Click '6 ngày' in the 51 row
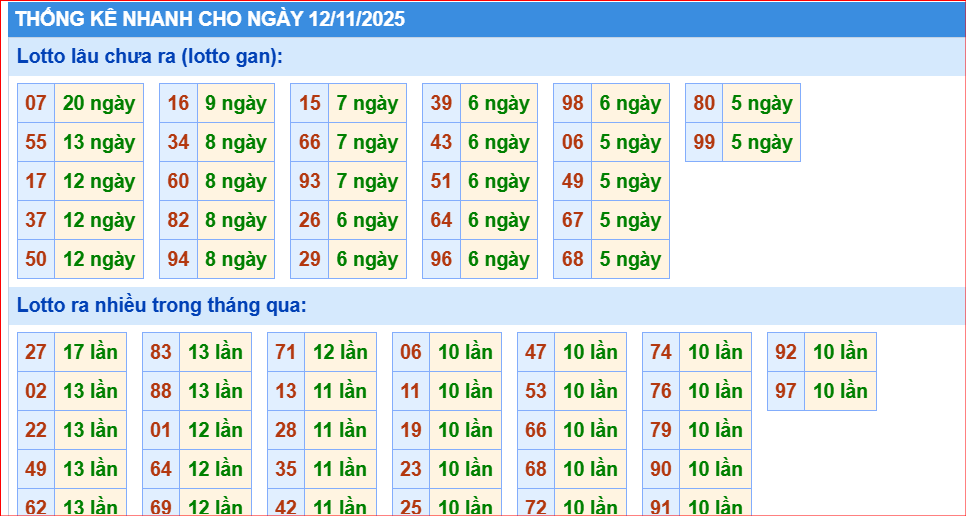This screenshot has height=516, width=966. coord(498,181)
